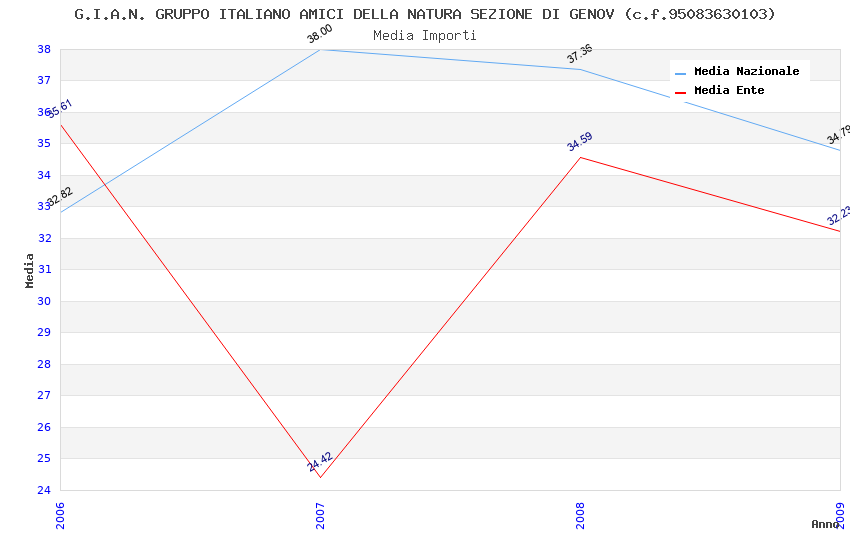This screenshot has height=550, width=850.
Task: Click the 32.23 data label
Action: [838, 216]
